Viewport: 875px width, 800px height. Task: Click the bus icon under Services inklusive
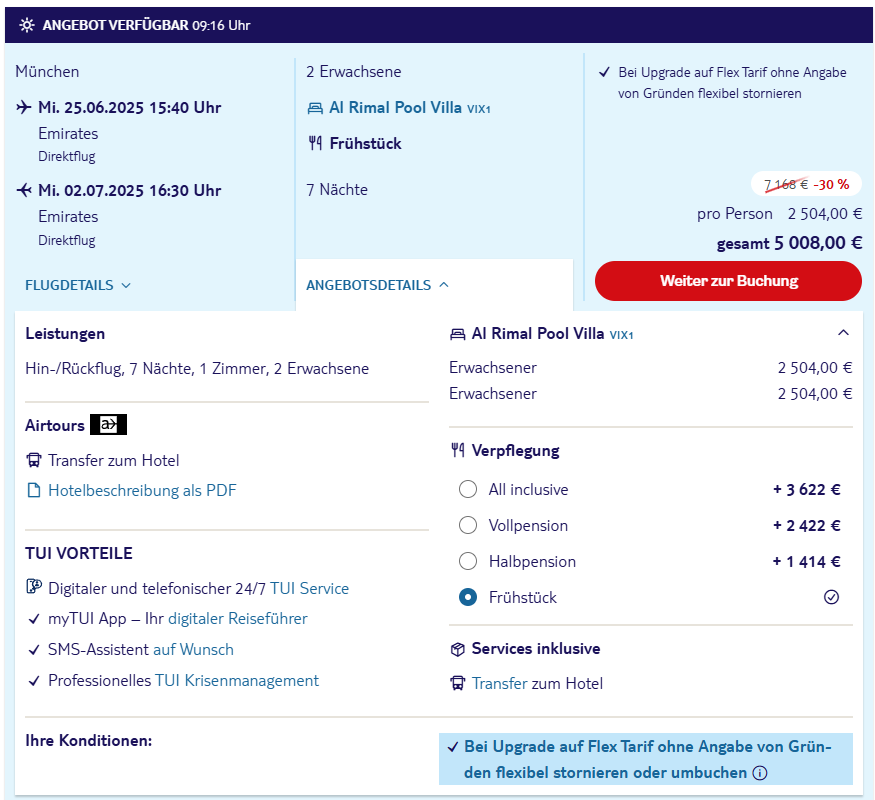(x=458, y=683)
